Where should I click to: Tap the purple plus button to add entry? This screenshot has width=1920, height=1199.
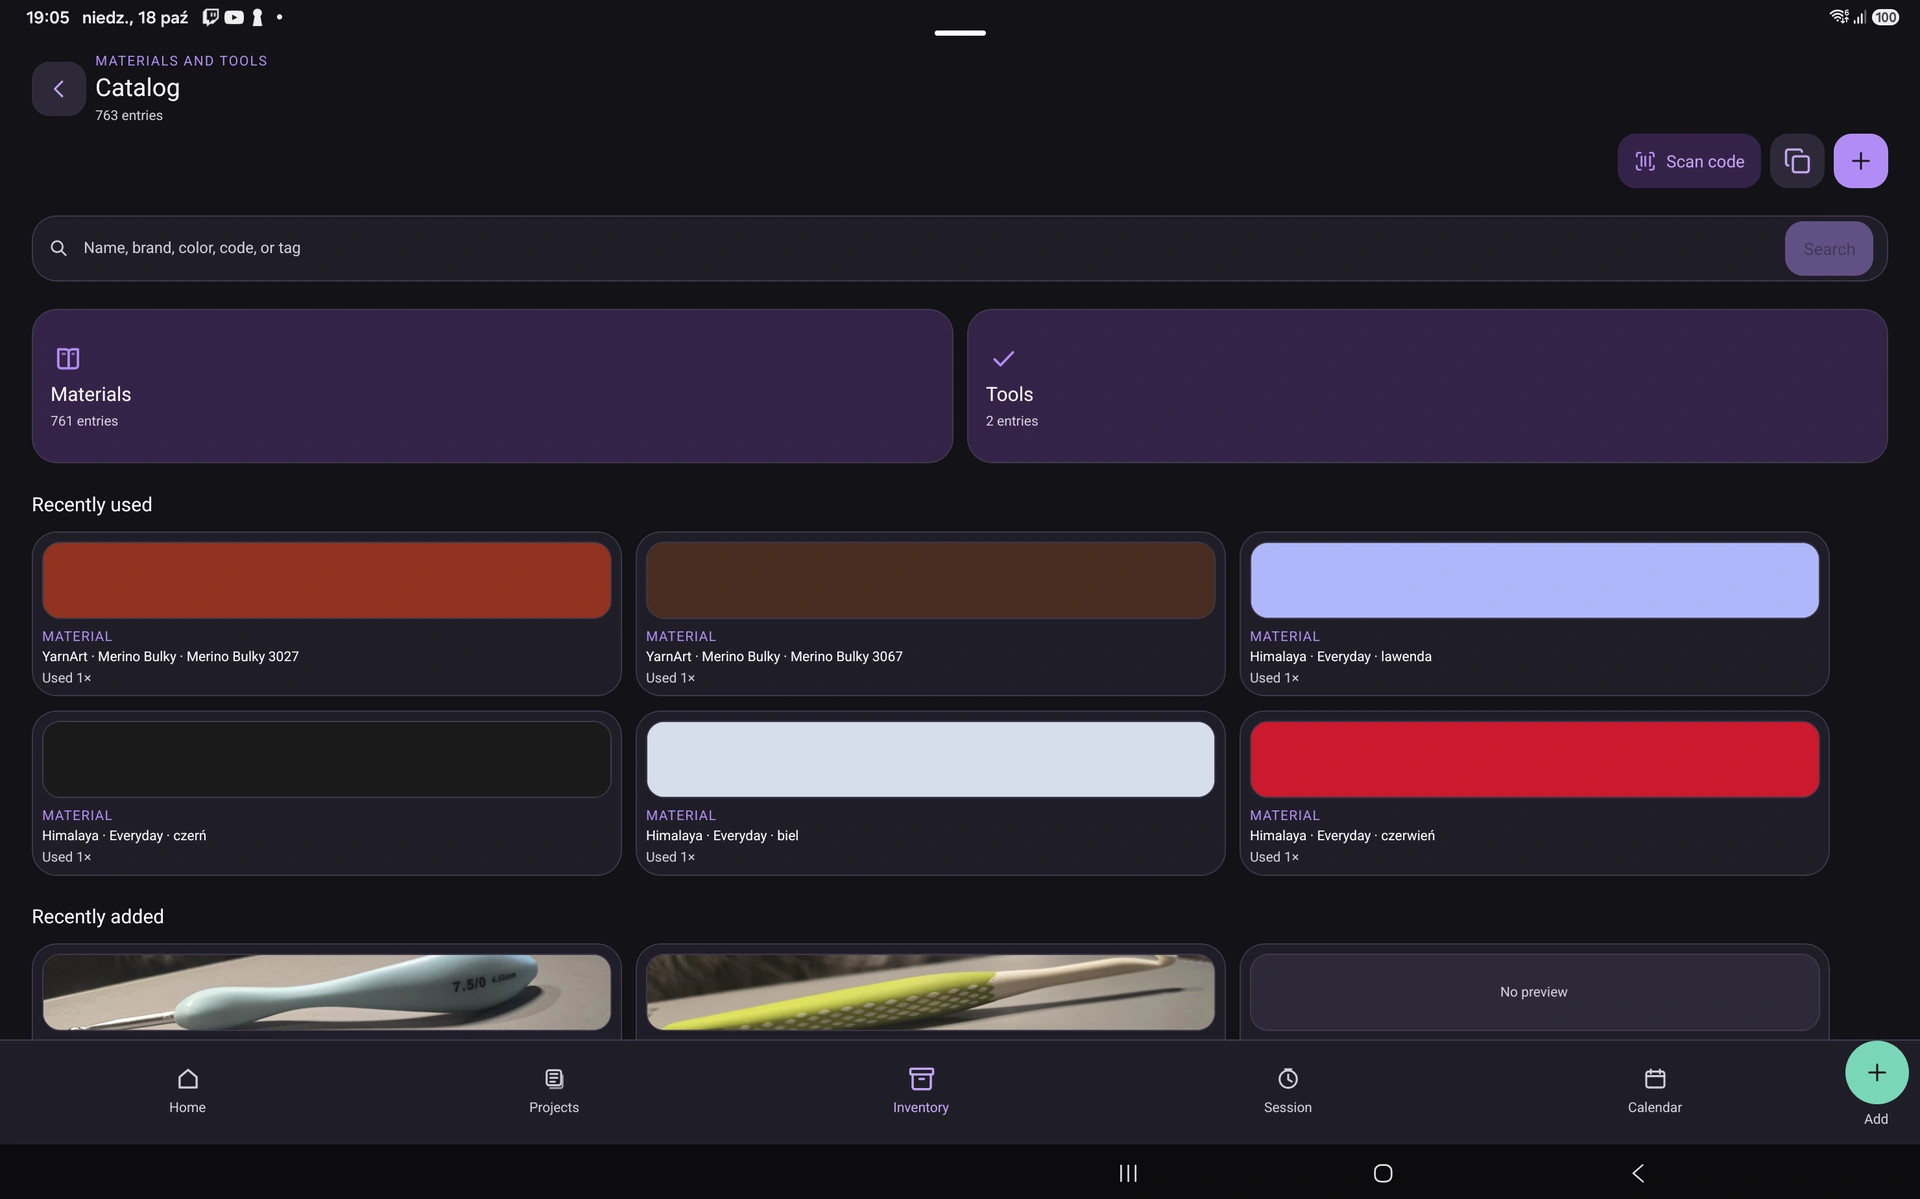click(1860, 161)
